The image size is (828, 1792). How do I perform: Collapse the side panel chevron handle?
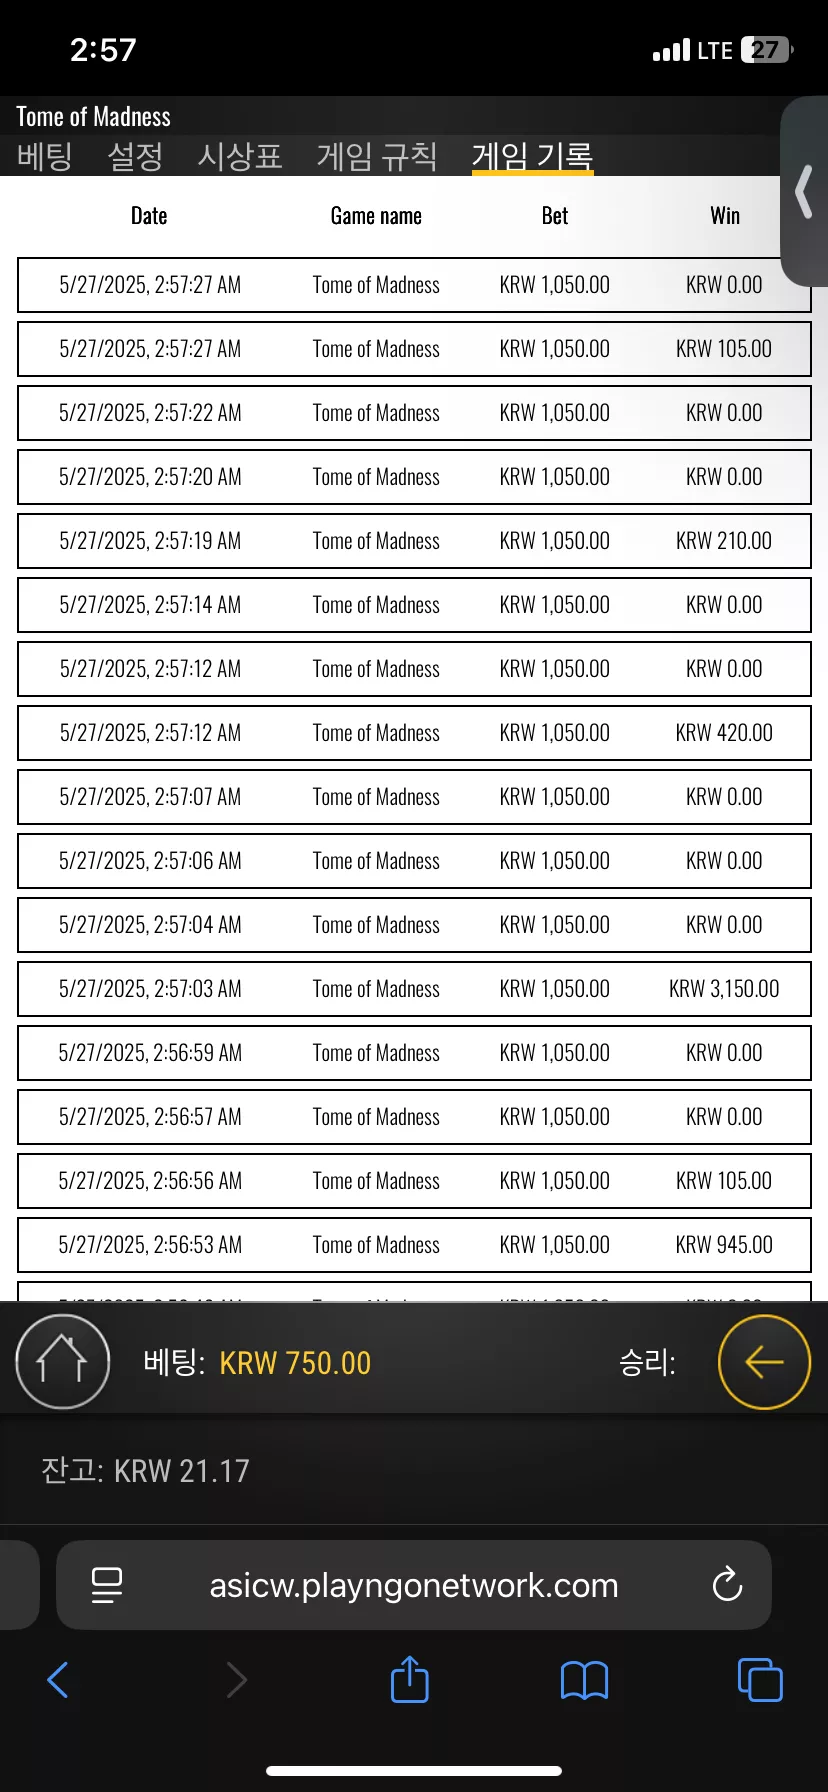coord(804,192)
